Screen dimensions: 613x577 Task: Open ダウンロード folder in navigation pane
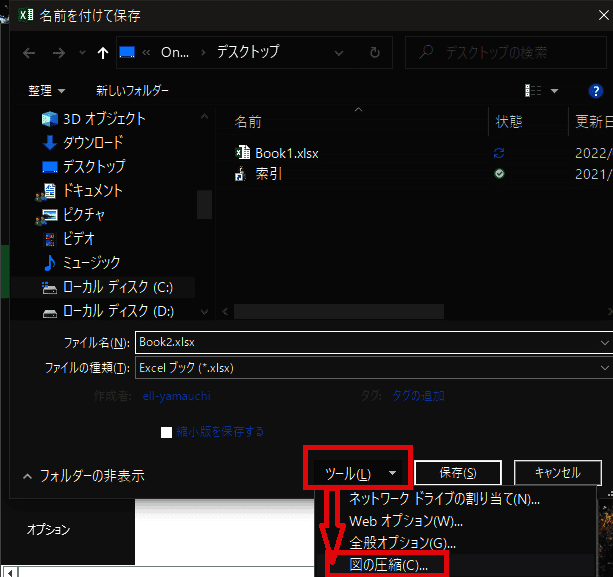pyautogui.click(x=92, y=142)
